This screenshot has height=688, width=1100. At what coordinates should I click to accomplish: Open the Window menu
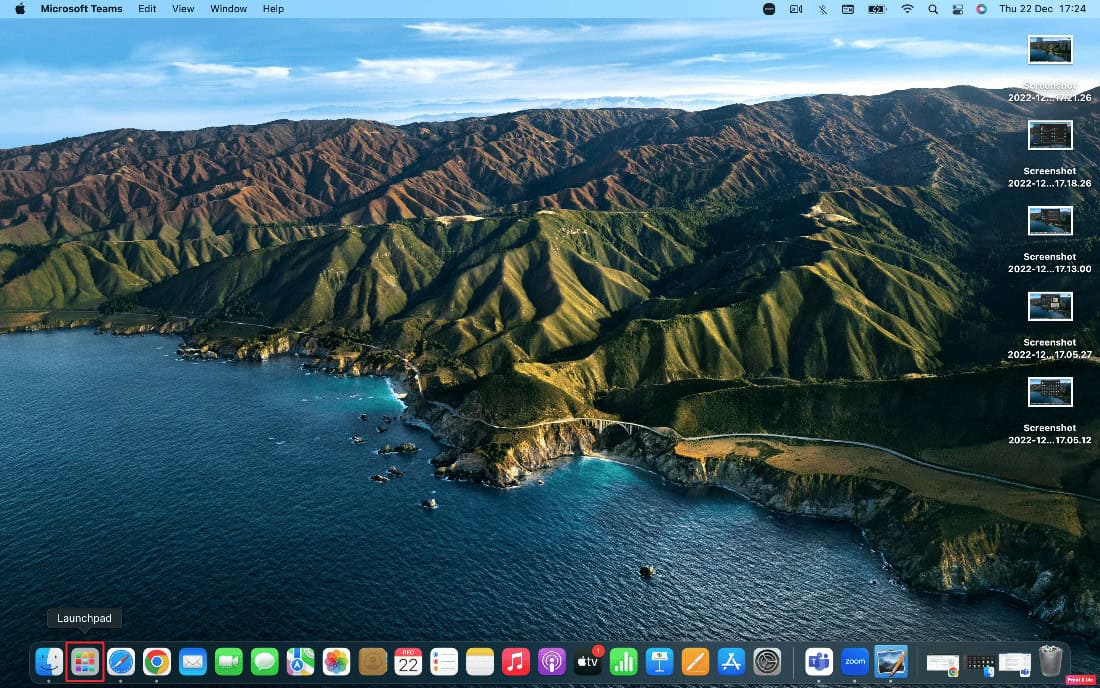[x=229, y=9]
